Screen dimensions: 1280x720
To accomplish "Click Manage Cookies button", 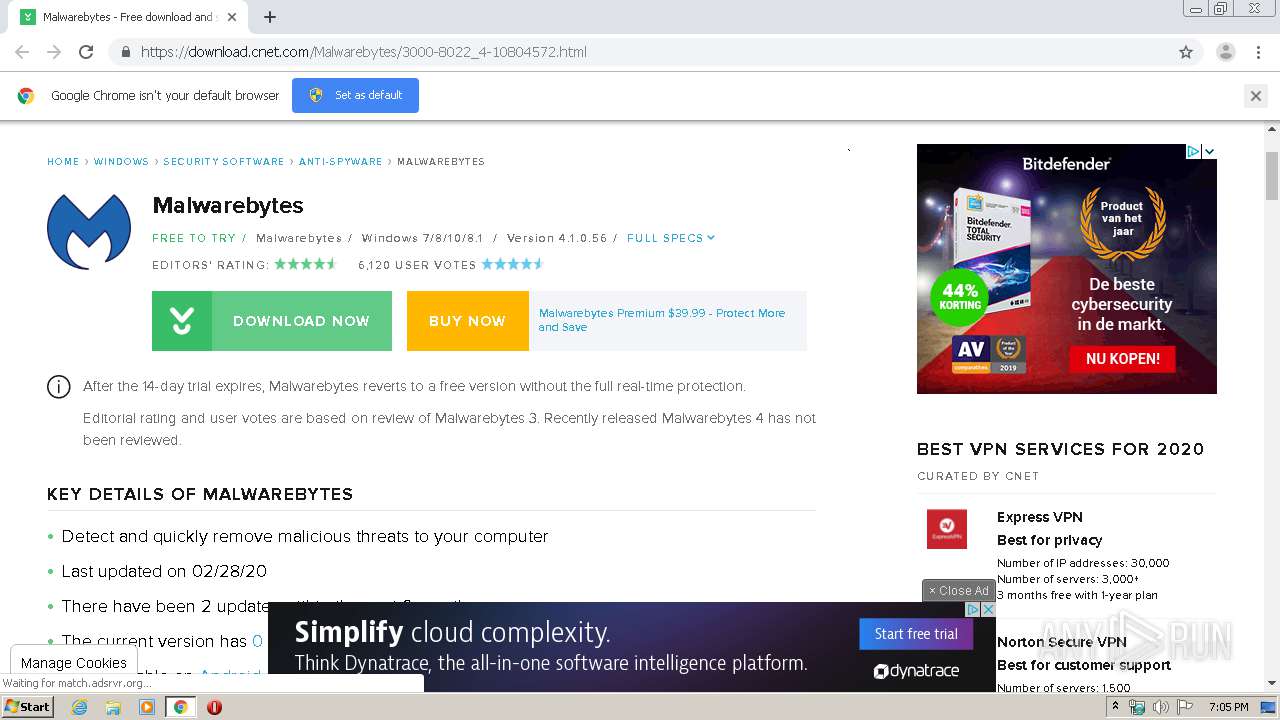I will (x=74, y=662).
